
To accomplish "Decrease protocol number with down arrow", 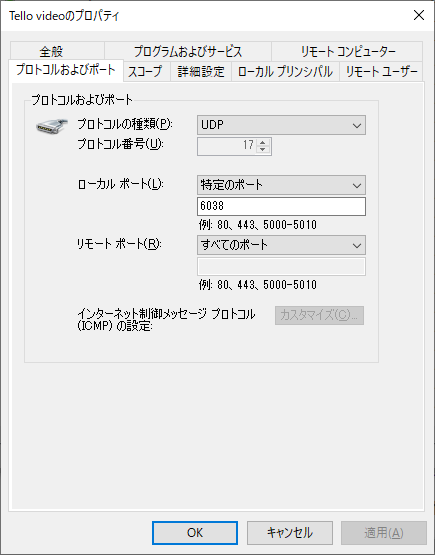I will pyautogui.click(x=263, y=150).
